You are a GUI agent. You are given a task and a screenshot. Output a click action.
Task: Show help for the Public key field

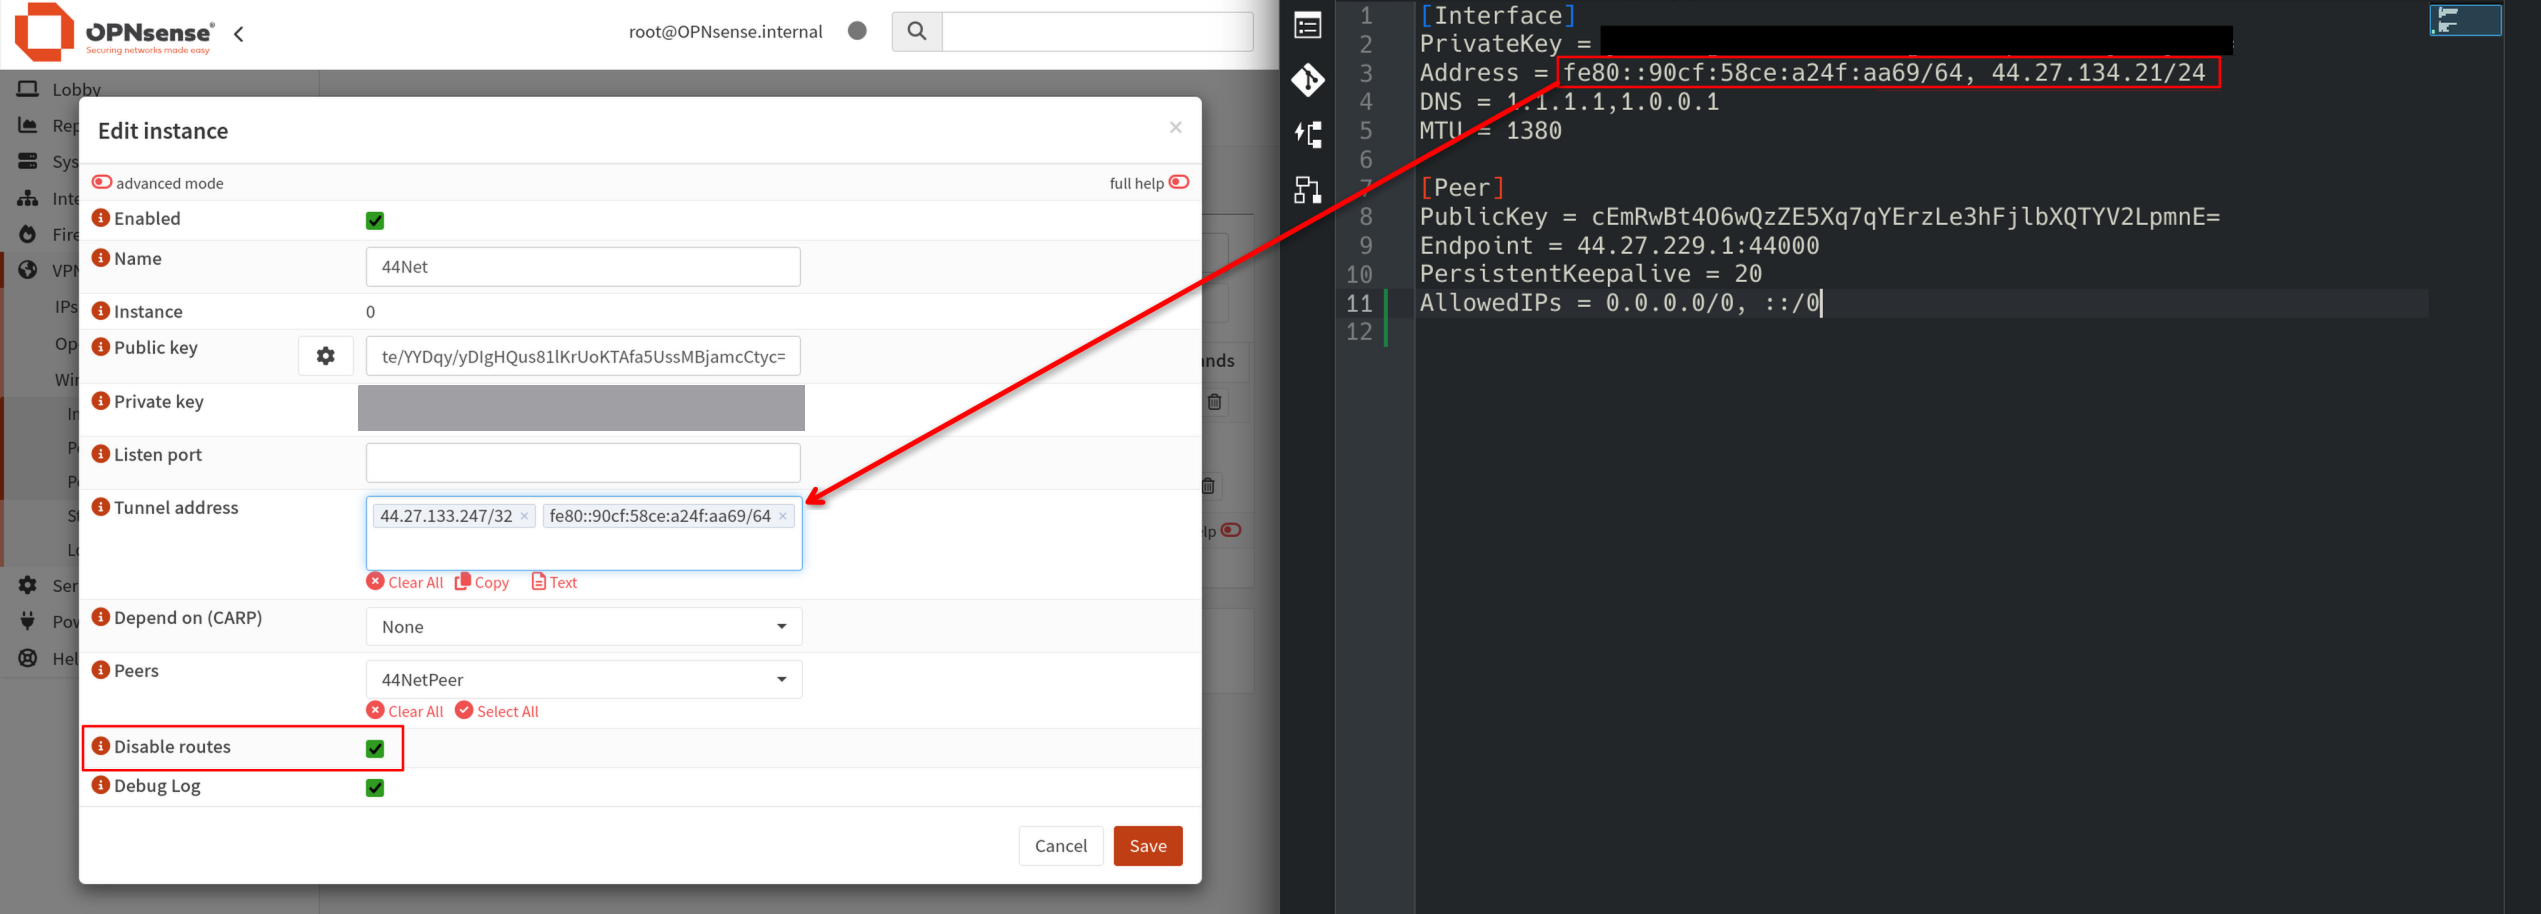[101, 346]
